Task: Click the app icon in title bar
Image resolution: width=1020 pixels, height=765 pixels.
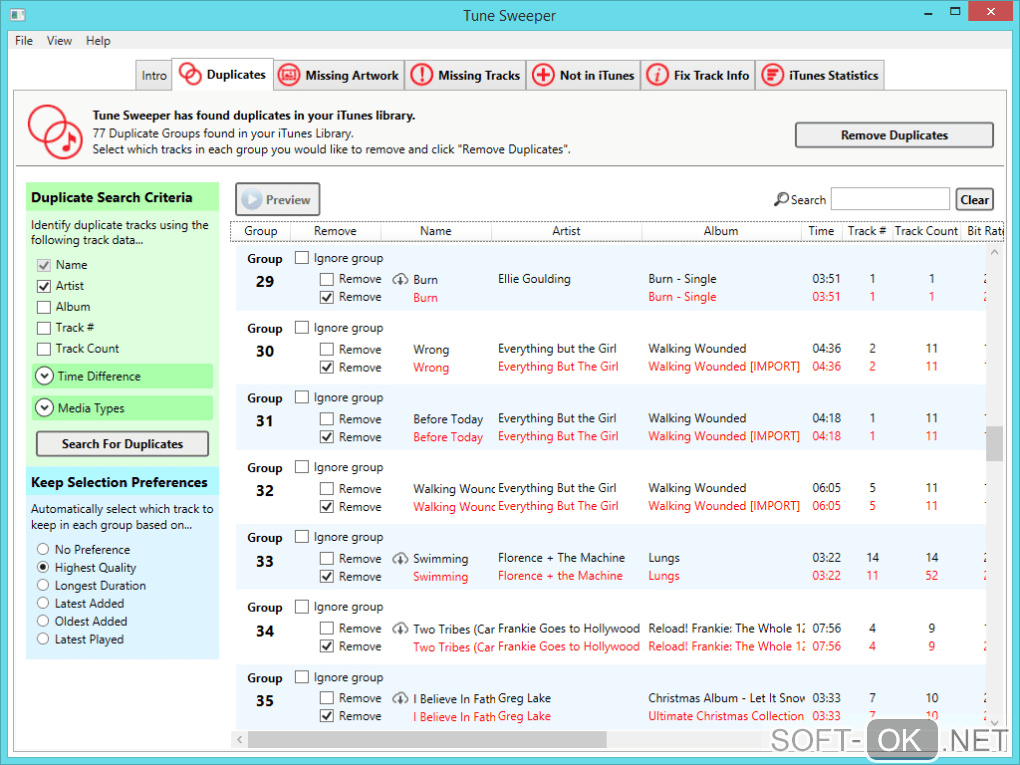Action: pos(18,14)
